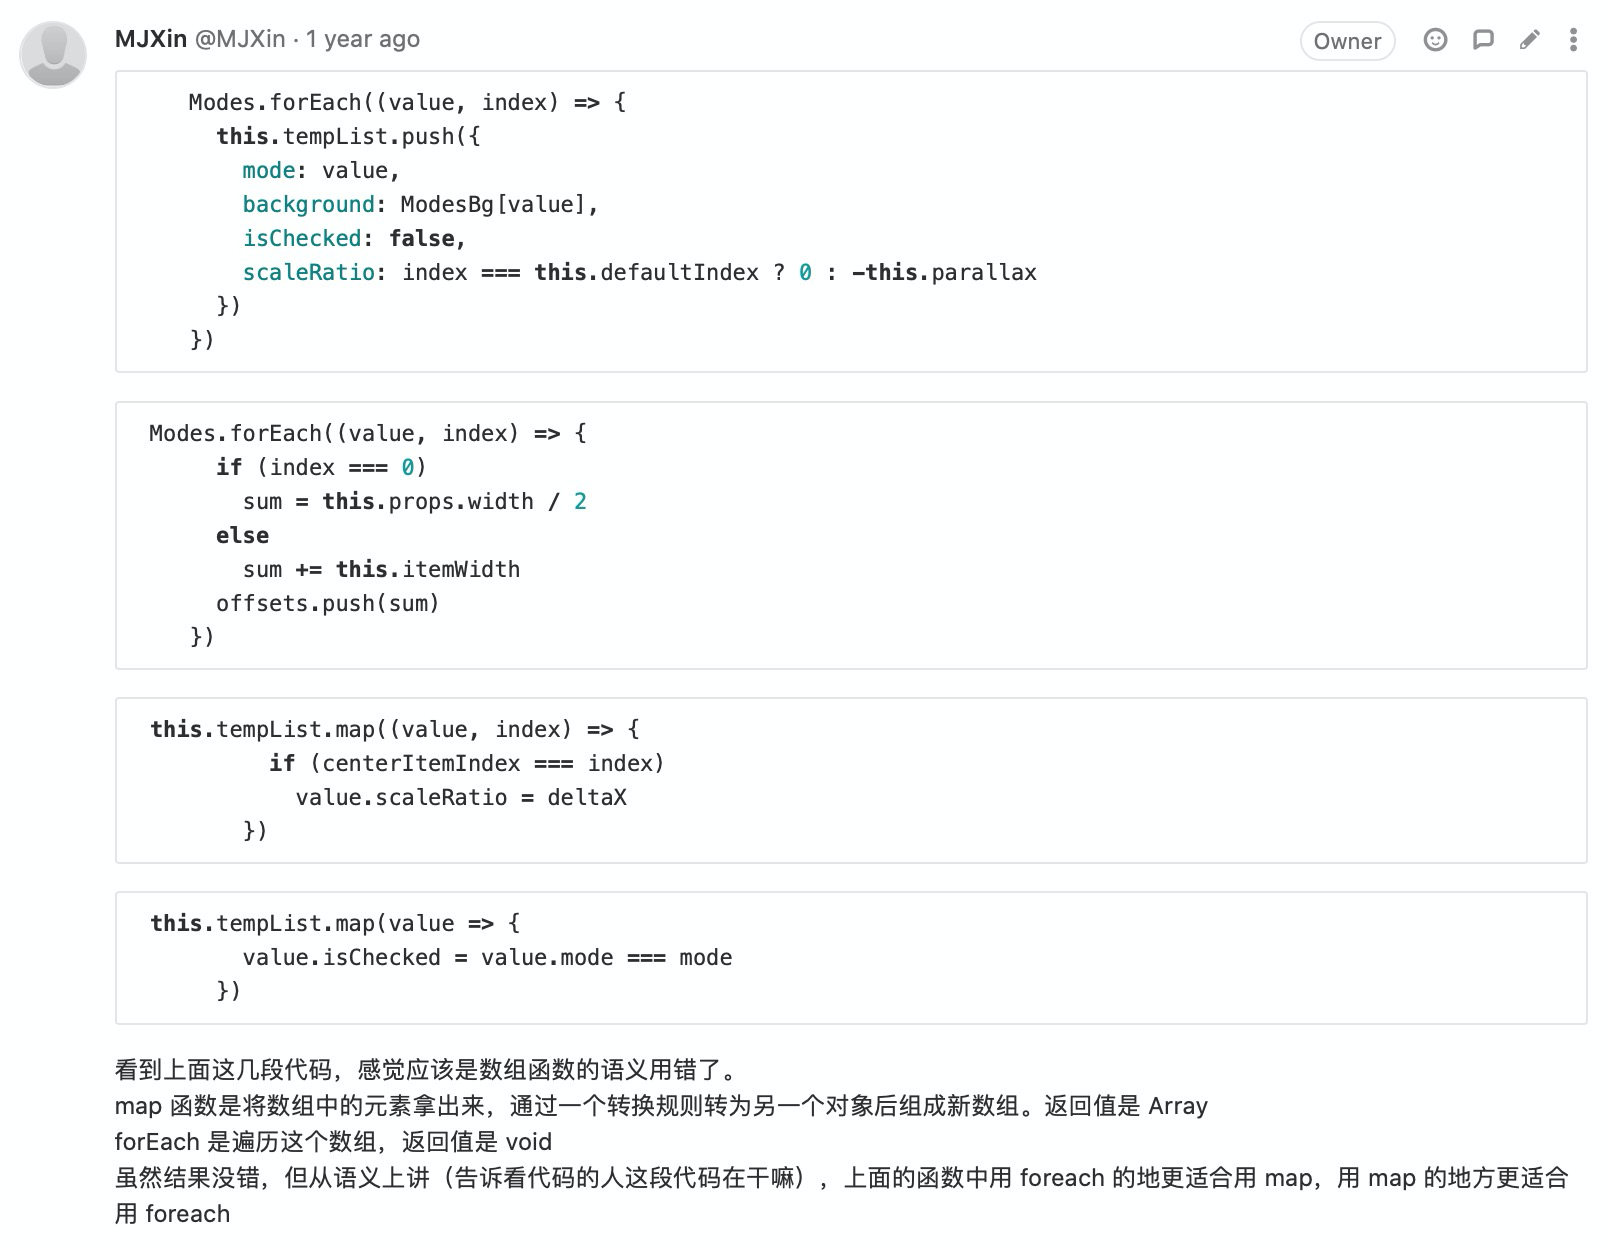Click the 'isChecked: false,' code line
This screenshot has height=1250, width=1608.
point(354,238)
